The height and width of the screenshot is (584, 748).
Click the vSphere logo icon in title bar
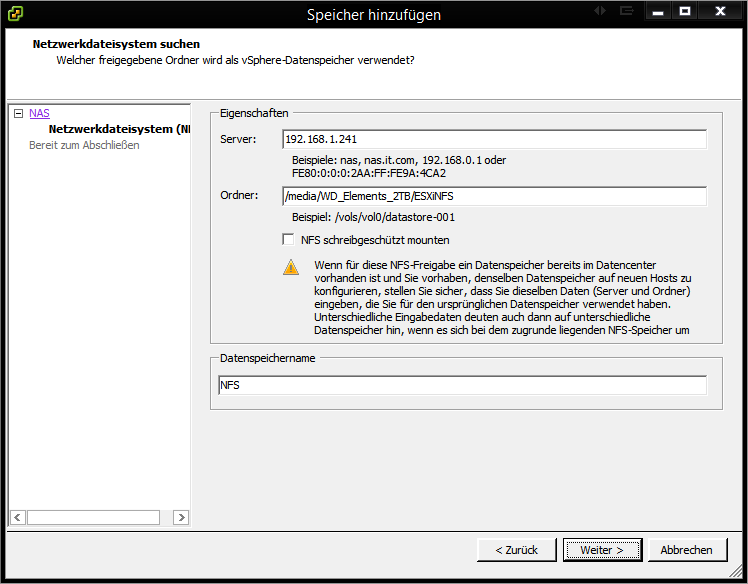tap(17, 13)
